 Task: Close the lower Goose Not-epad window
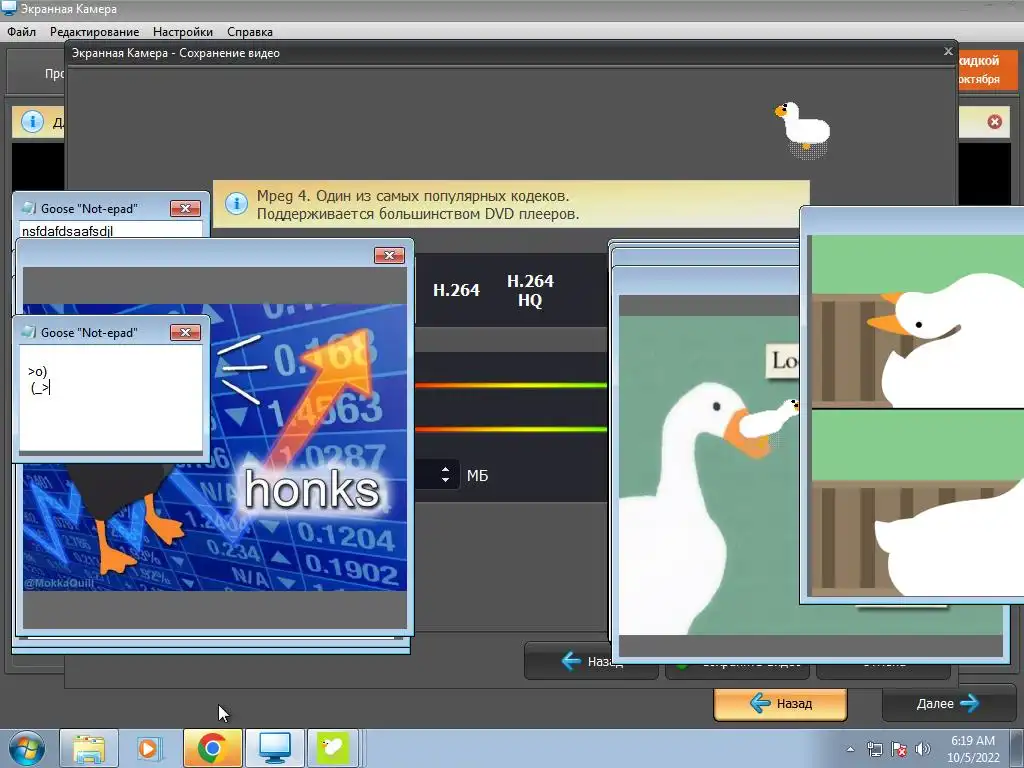pyautogui.click(x=185, y=332)
